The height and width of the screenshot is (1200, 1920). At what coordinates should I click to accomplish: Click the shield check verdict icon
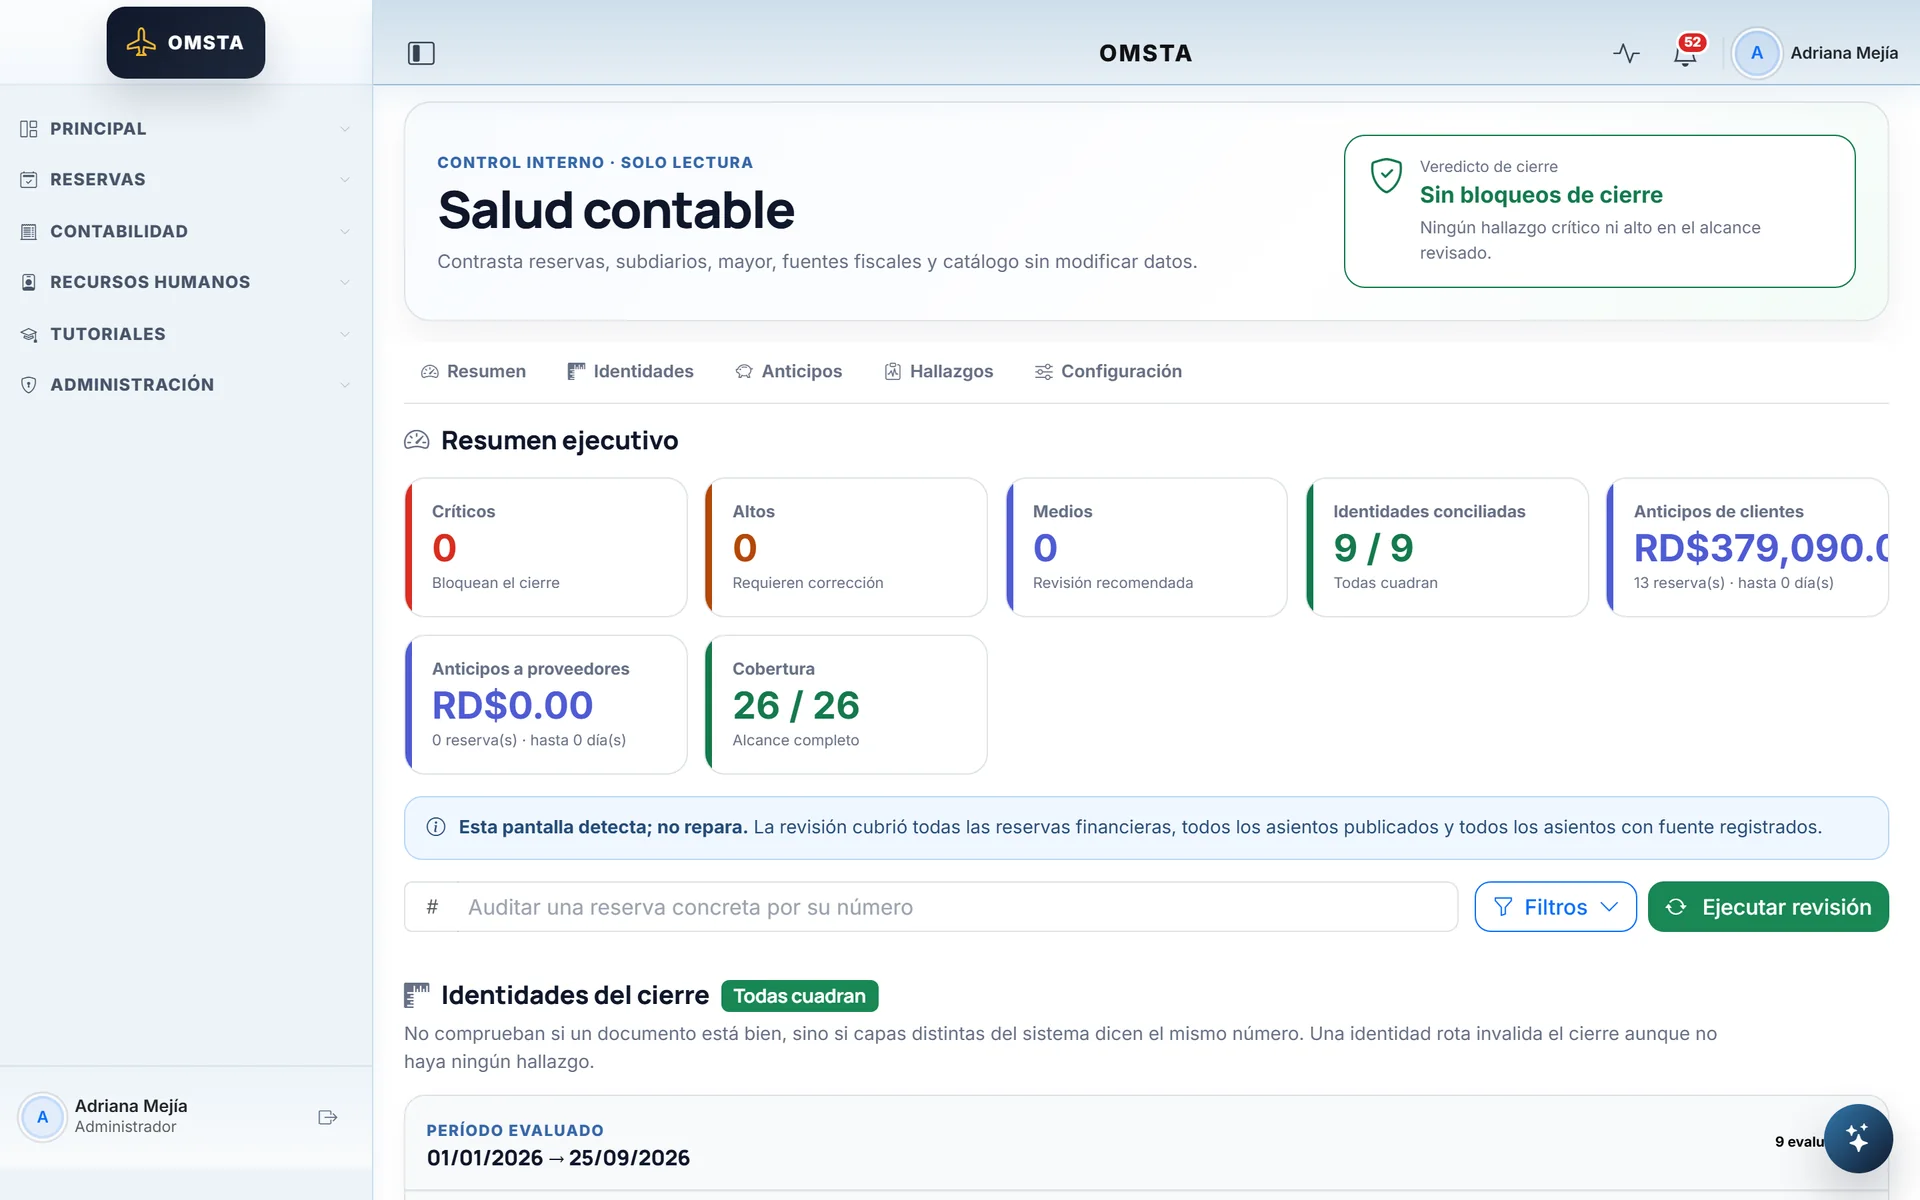[1386, 176]
